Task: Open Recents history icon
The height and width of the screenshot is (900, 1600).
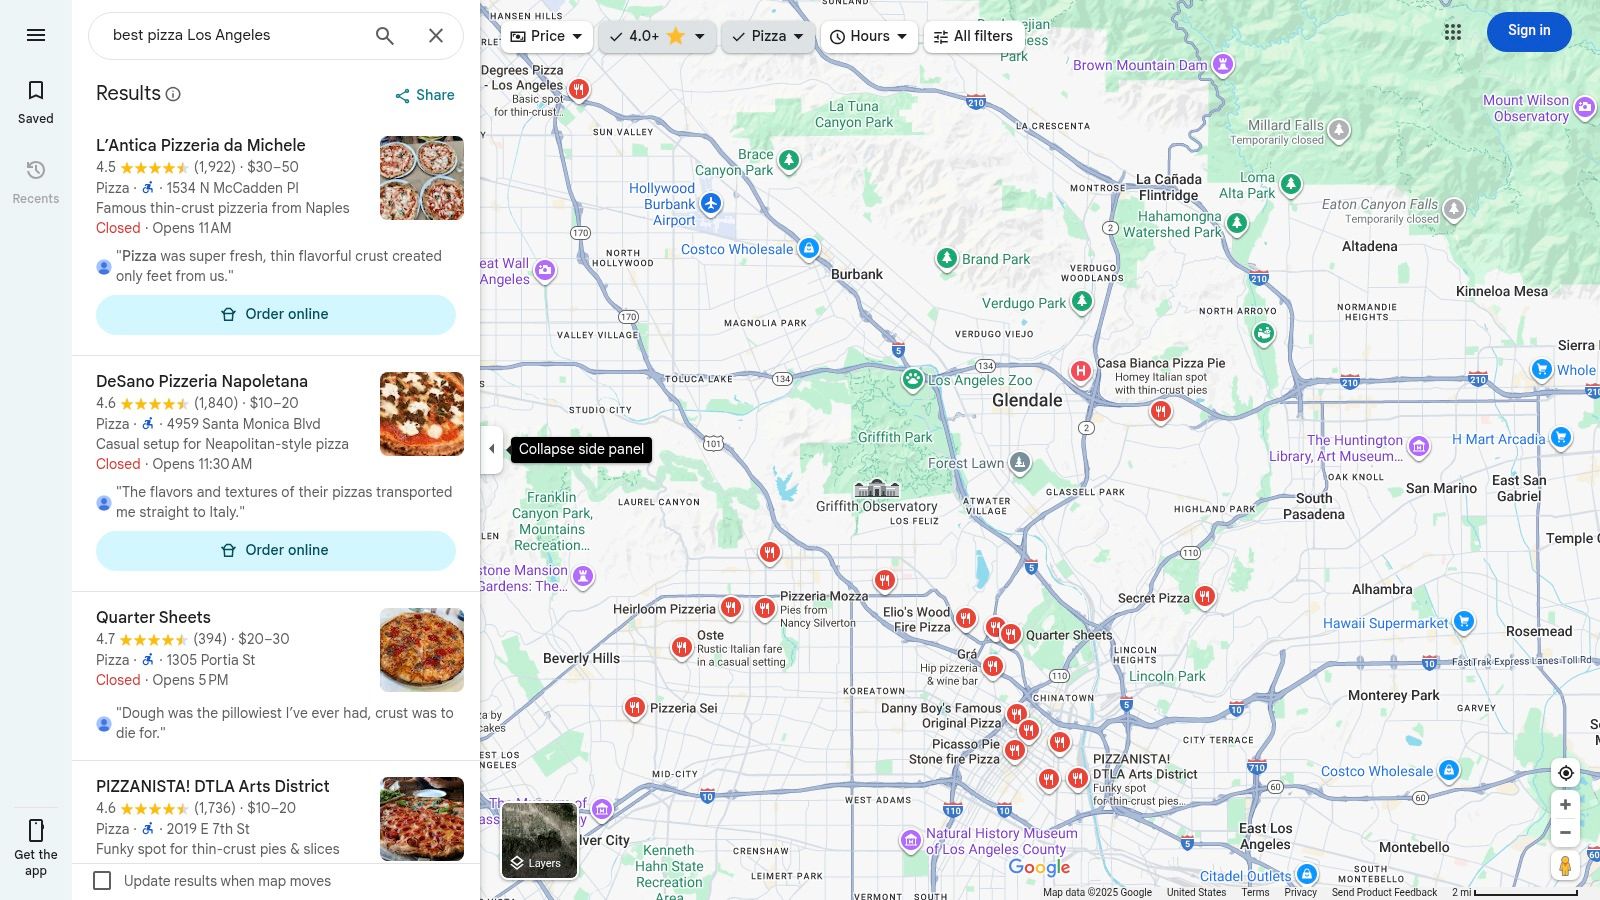Action: point(36,170)
